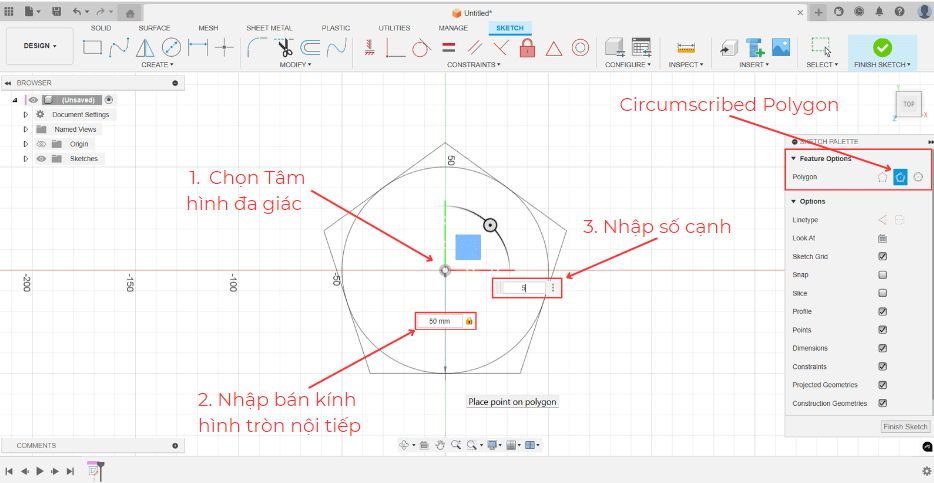
Task: Select the Sketch Dimension tool
Action: point(198,47)
